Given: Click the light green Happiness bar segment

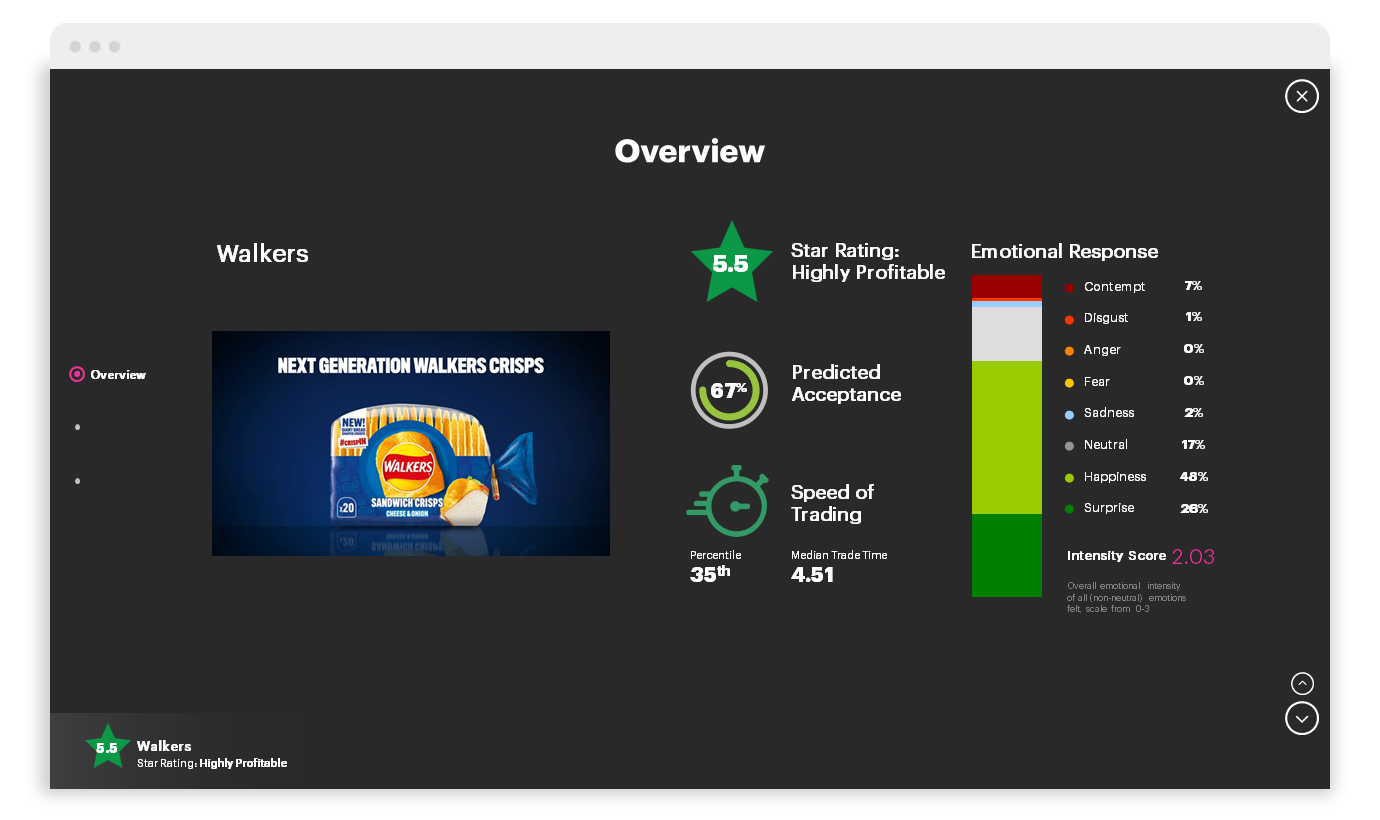Looking at the screenshot, I should [x=1007, y=437].
